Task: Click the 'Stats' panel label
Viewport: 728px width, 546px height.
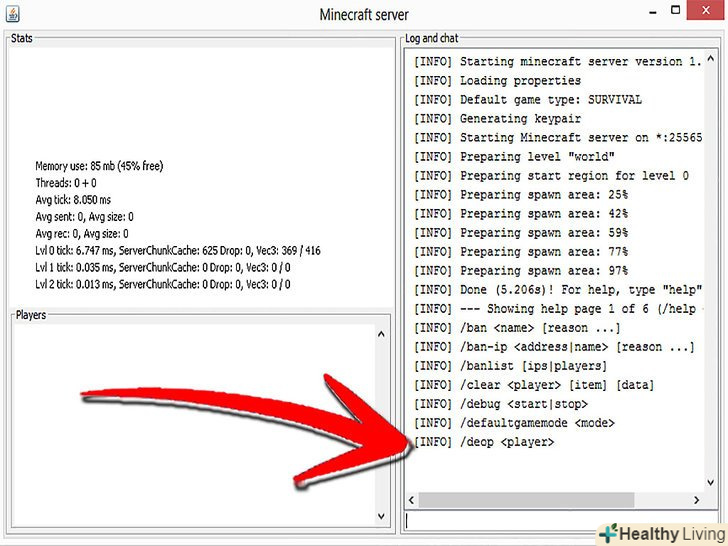Action: pos(21,38)
